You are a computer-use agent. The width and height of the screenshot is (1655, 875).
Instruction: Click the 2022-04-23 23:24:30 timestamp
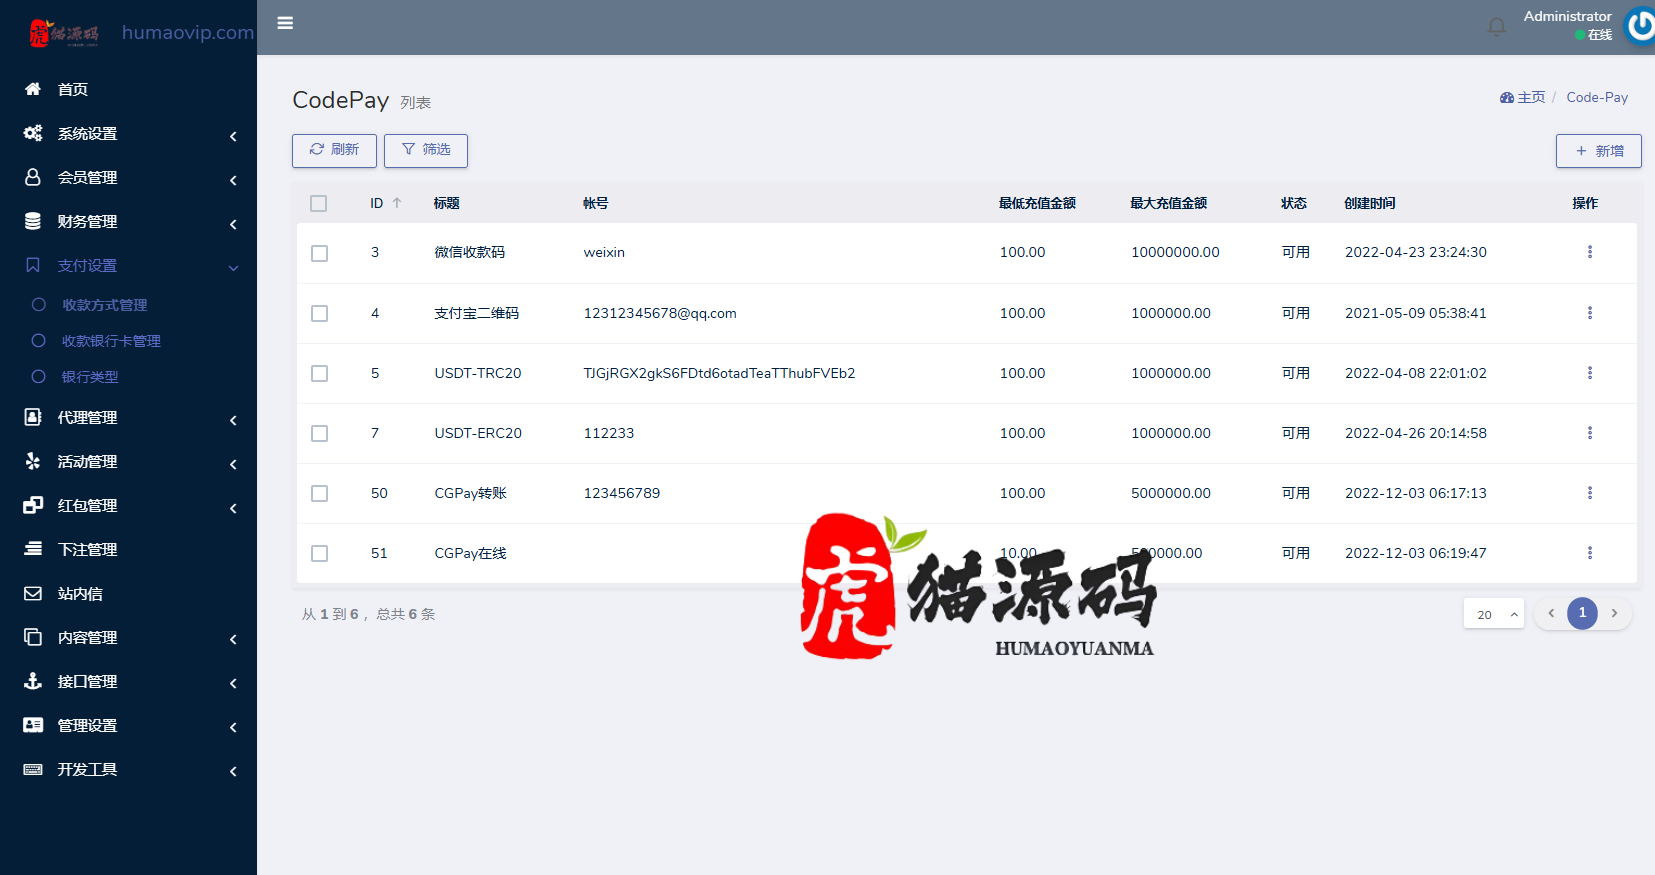(x=1415, y=252)
